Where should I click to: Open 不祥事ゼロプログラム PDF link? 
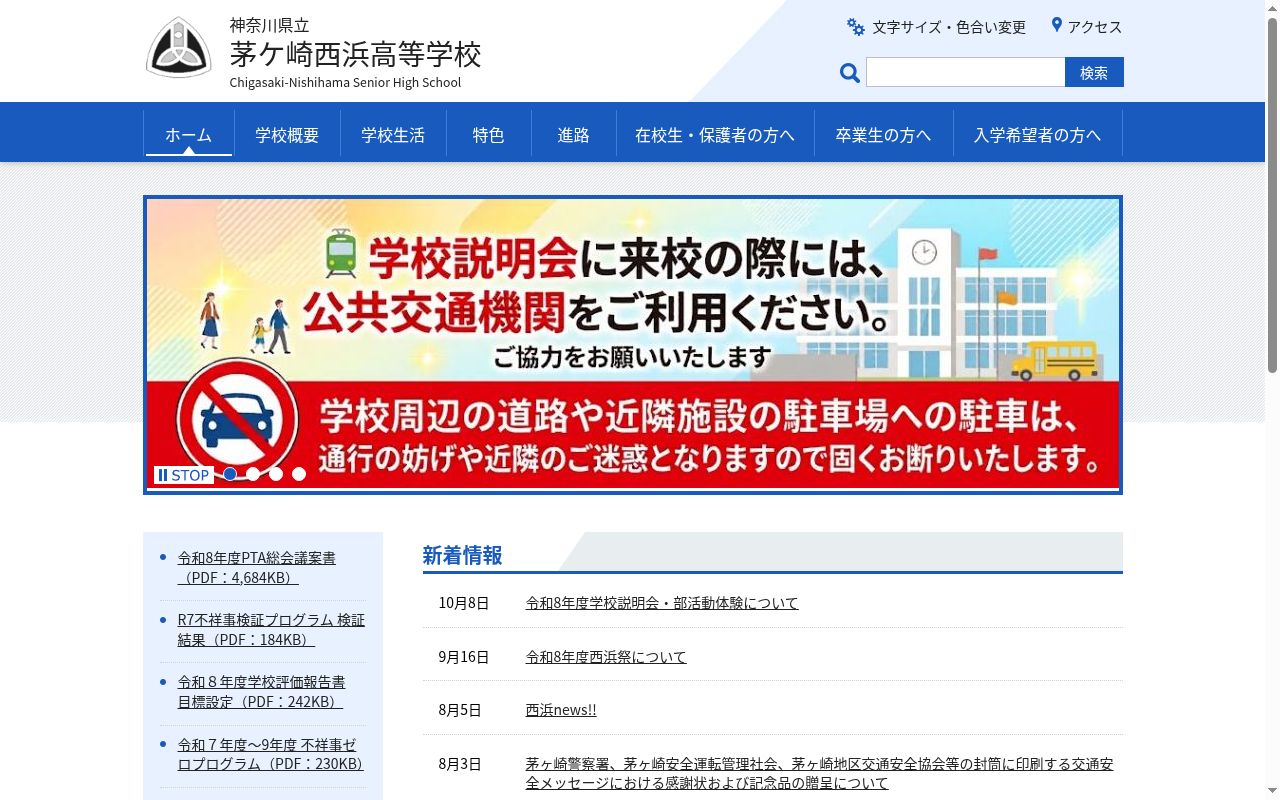pyautogui.click(x=270, y=754)
